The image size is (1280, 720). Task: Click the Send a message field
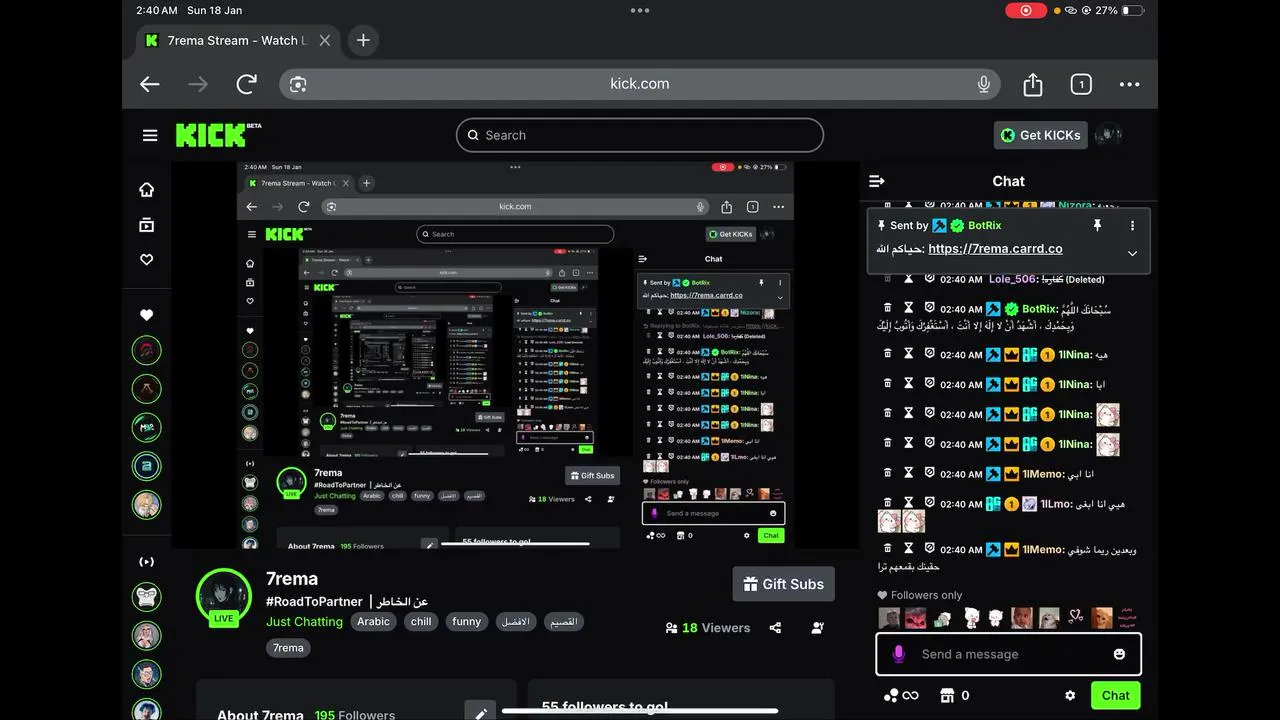[1008, 654]
